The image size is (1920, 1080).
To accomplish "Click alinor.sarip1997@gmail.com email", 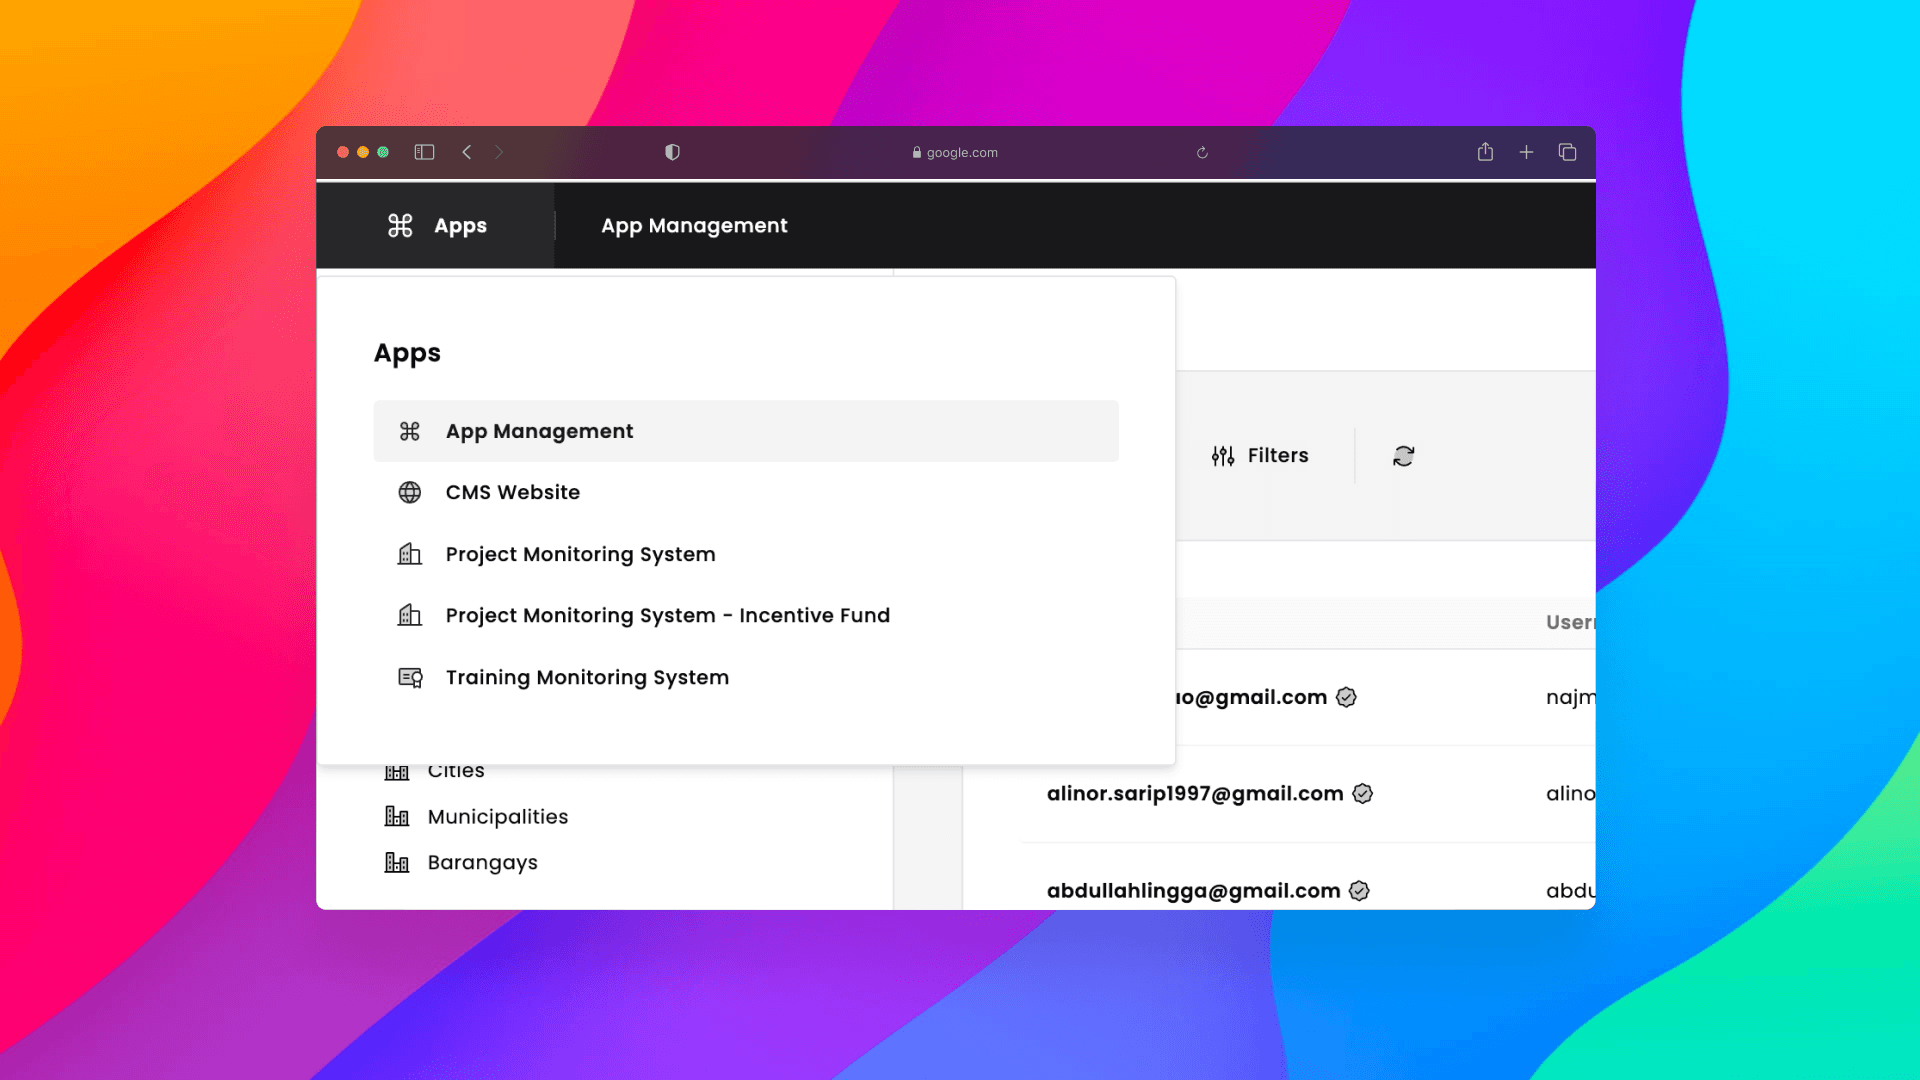I will [x=1194, y=793].
